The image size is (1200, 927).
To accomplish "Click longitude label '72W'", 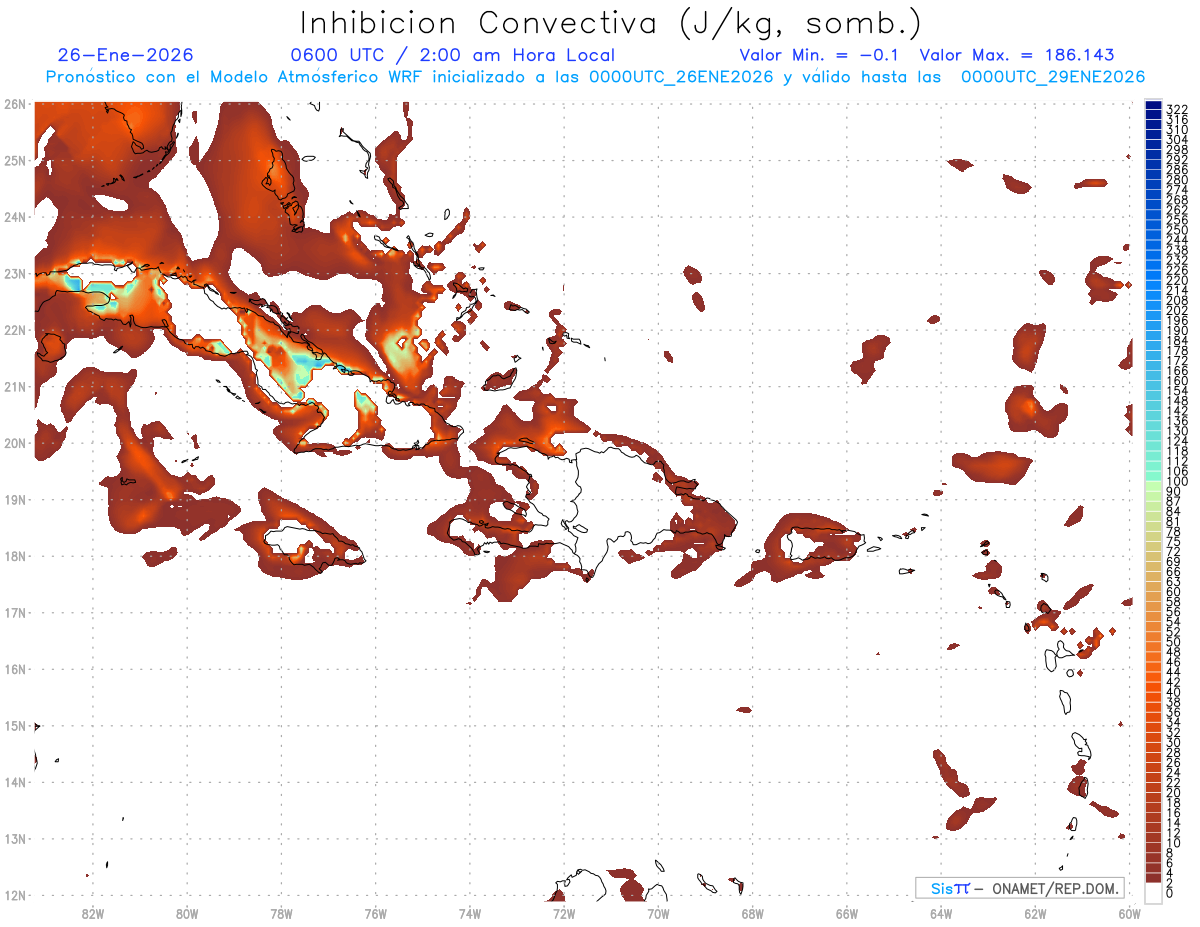I will click(564, 913).
